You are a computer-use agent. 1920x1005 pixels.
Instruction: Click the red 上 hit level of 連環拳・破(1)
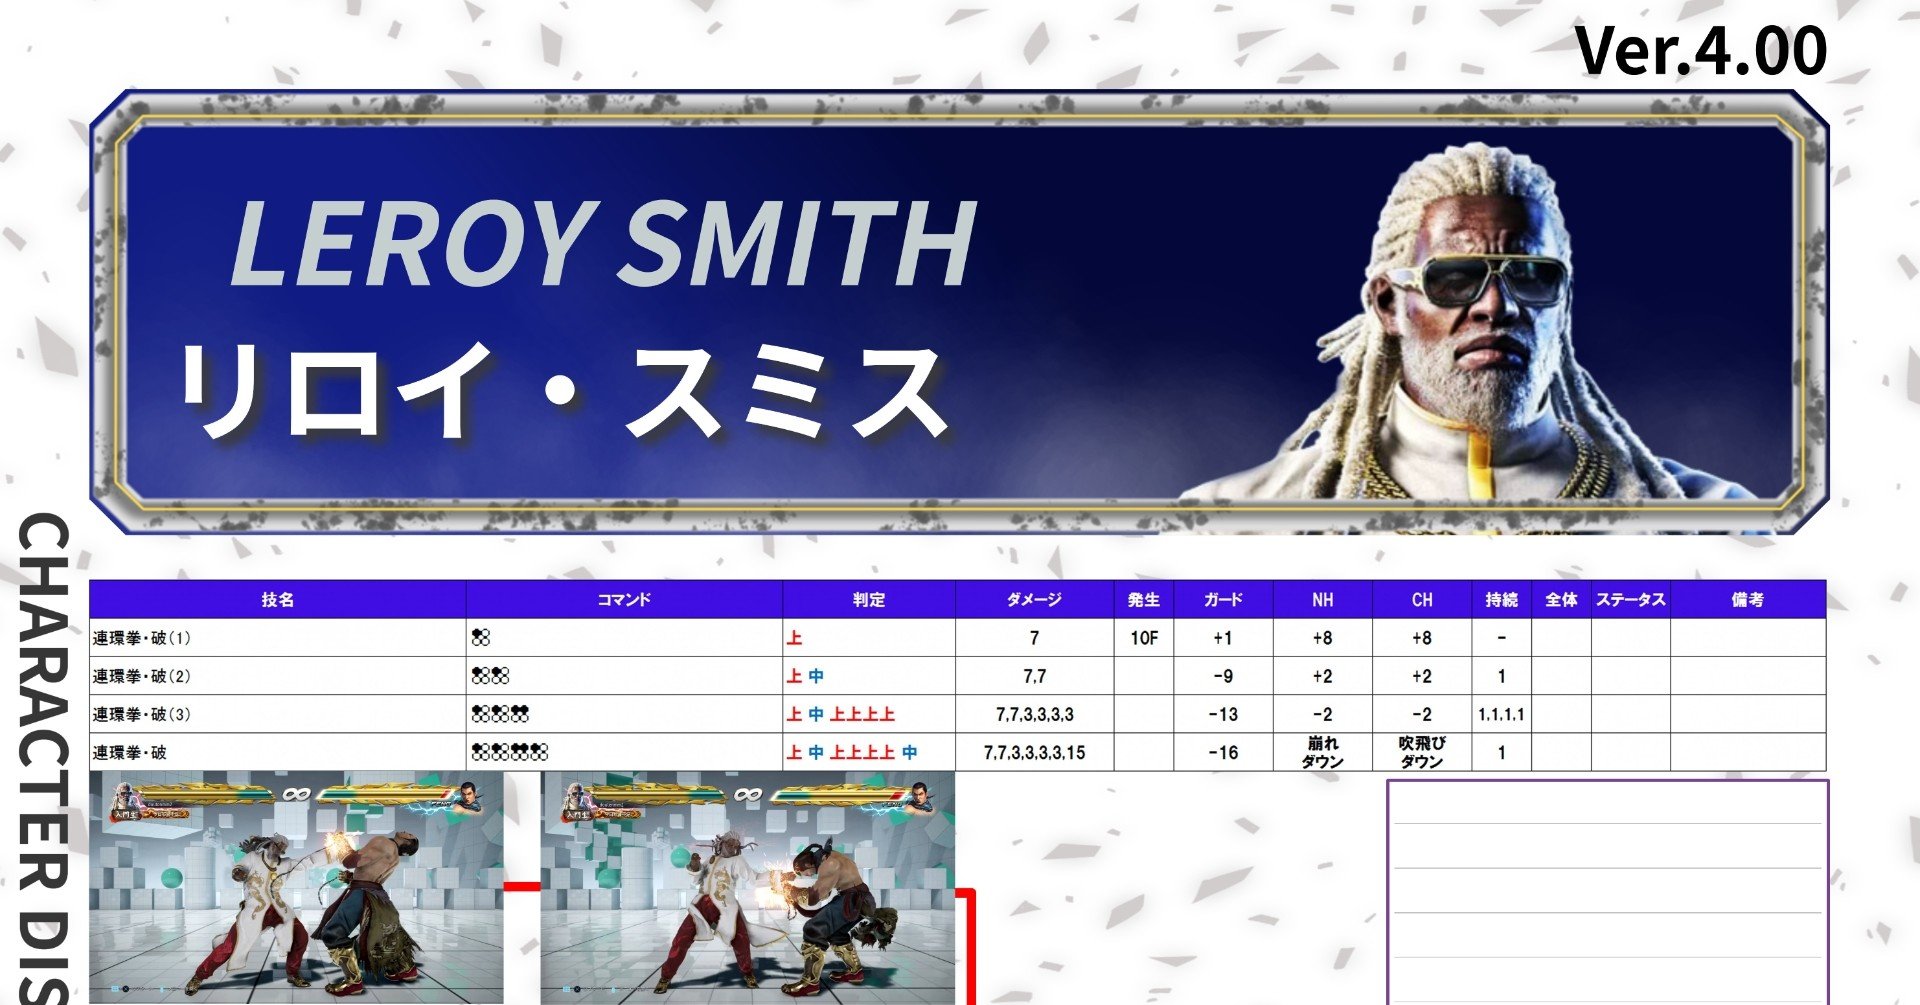click(794, 638)
